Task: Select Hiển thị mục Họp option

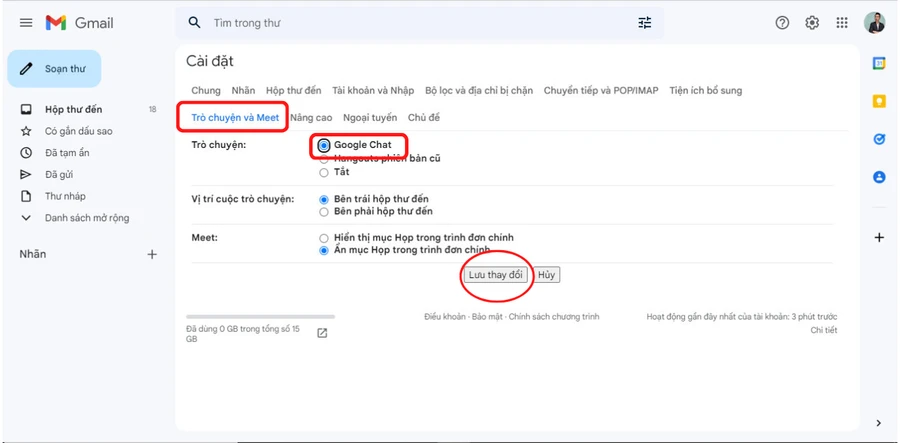Action: 324,238
